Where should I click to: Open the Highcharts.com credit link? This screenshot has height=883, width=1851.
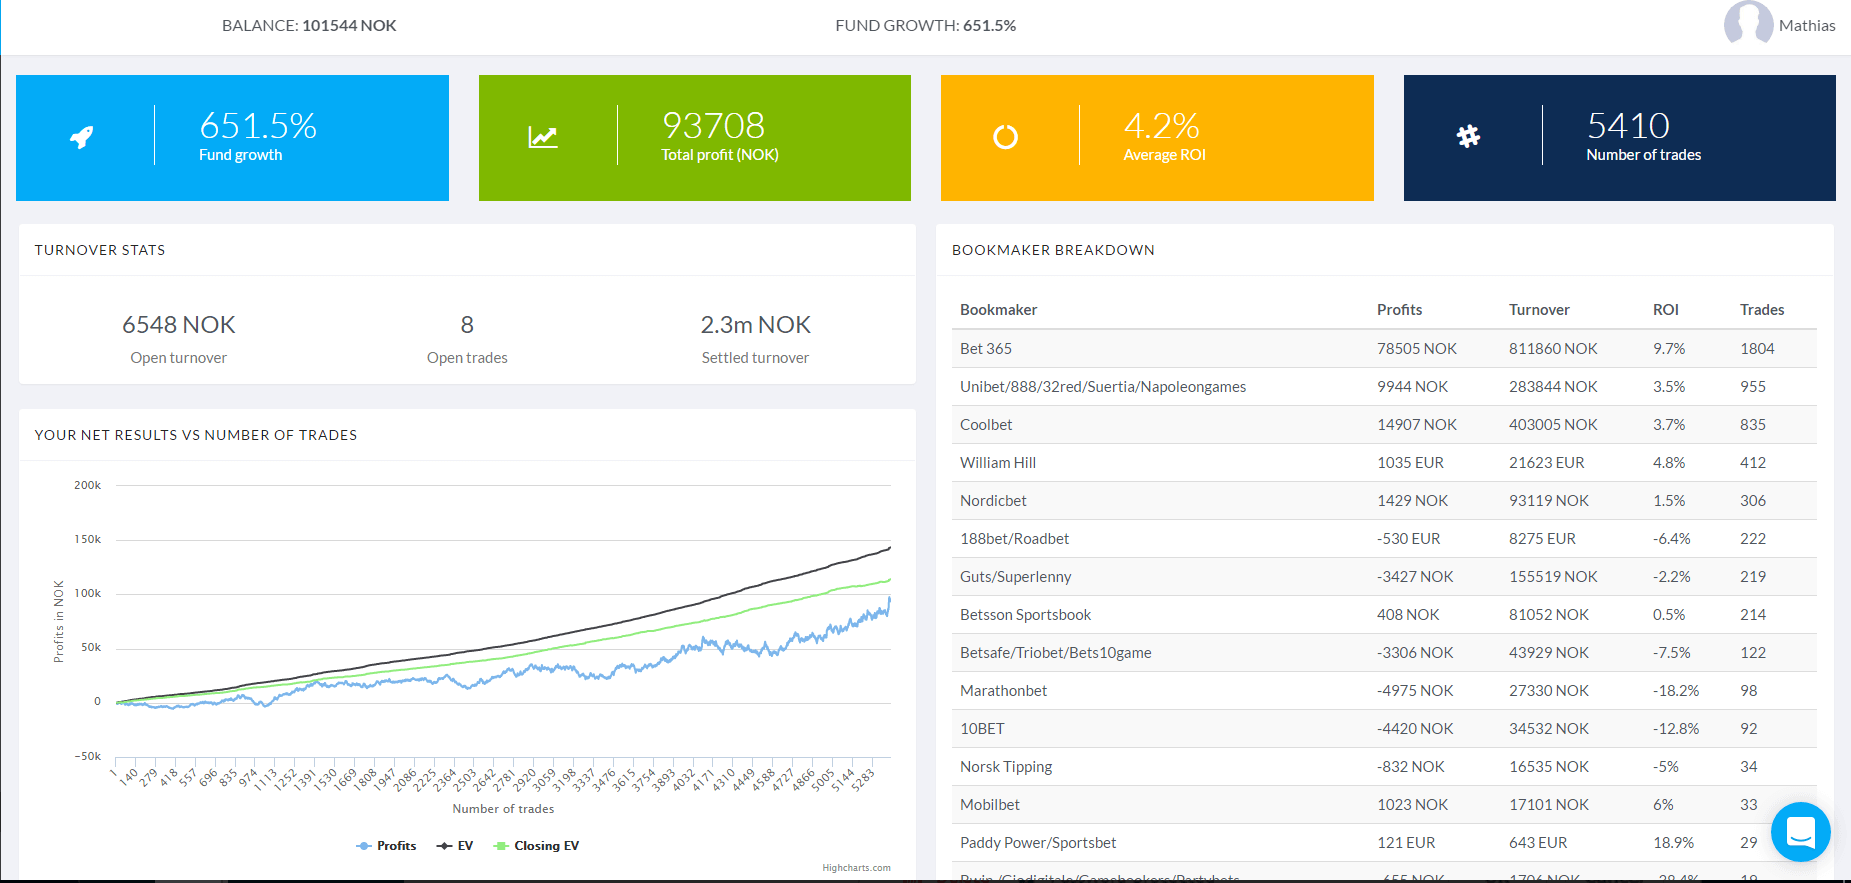coord(856,868)
